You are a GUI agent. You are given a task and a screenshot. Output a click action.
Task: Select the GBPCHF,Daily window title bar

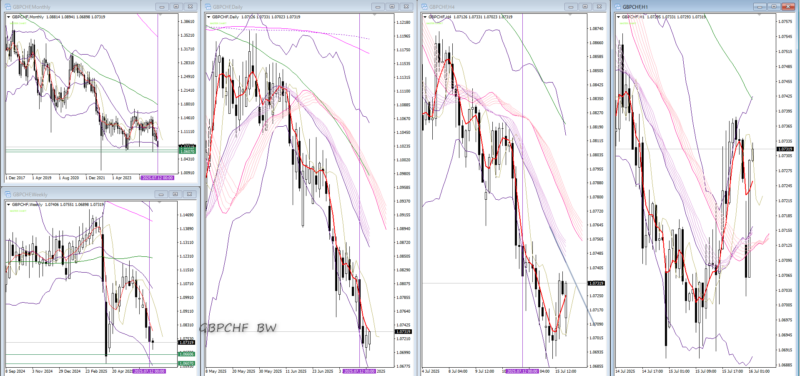(308, 7)
